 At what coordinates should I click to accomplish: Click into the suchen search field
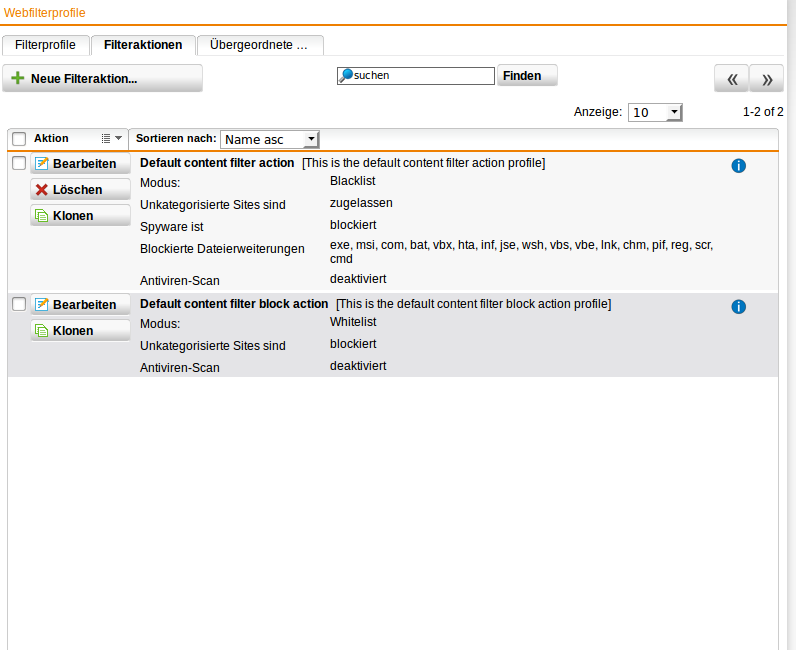tap(422, 75)
